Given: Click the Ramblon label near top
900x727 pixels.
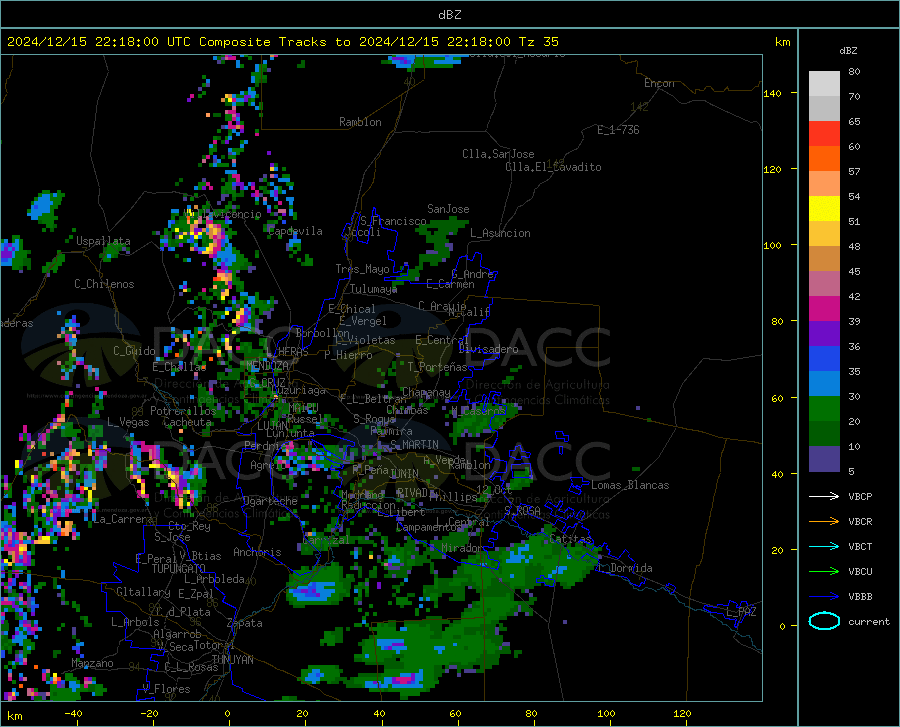Looking at the screenshot, I should (360, 122).
